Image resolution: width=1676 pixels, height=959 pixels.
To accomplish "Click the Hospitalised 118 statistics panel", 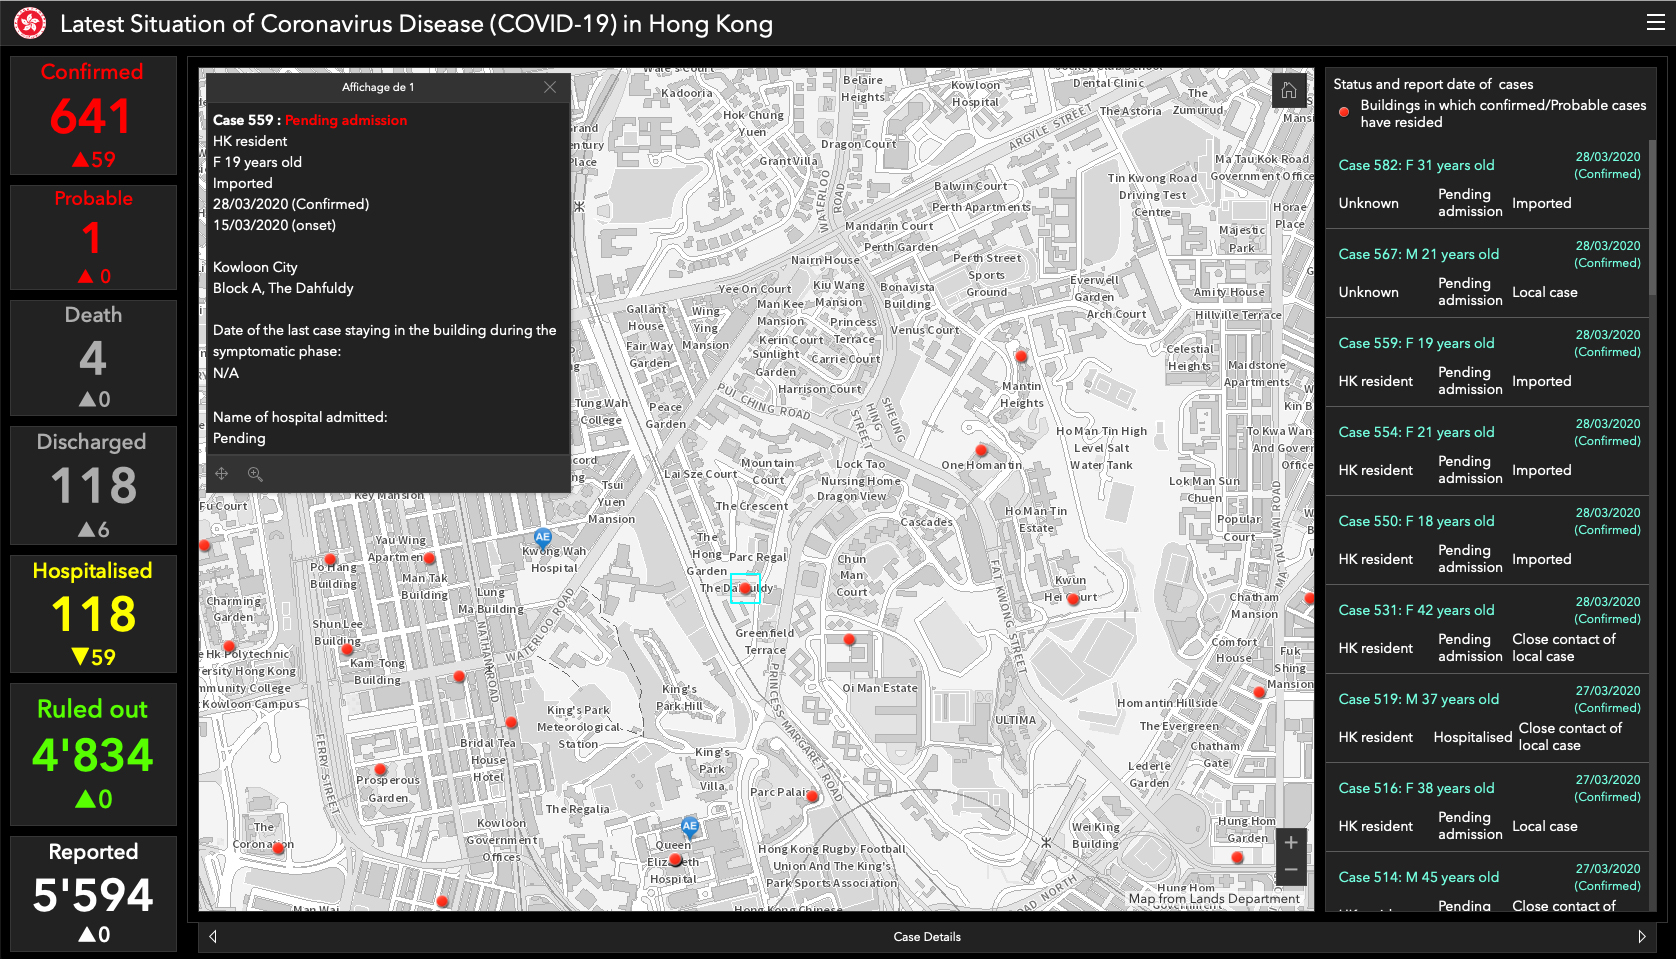I will [93, 613].
